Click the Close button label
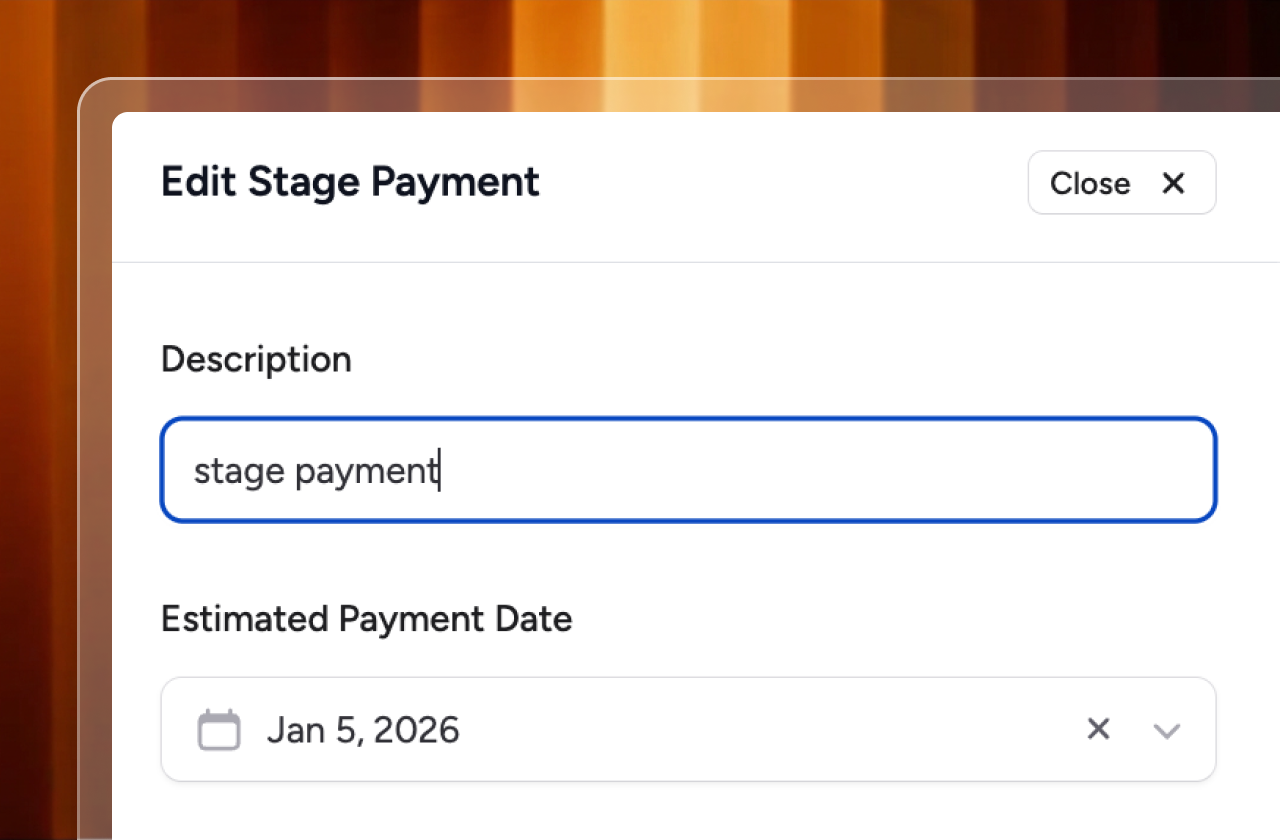This screenshot has width=1280, height=840. click(x=1090, y=183)
